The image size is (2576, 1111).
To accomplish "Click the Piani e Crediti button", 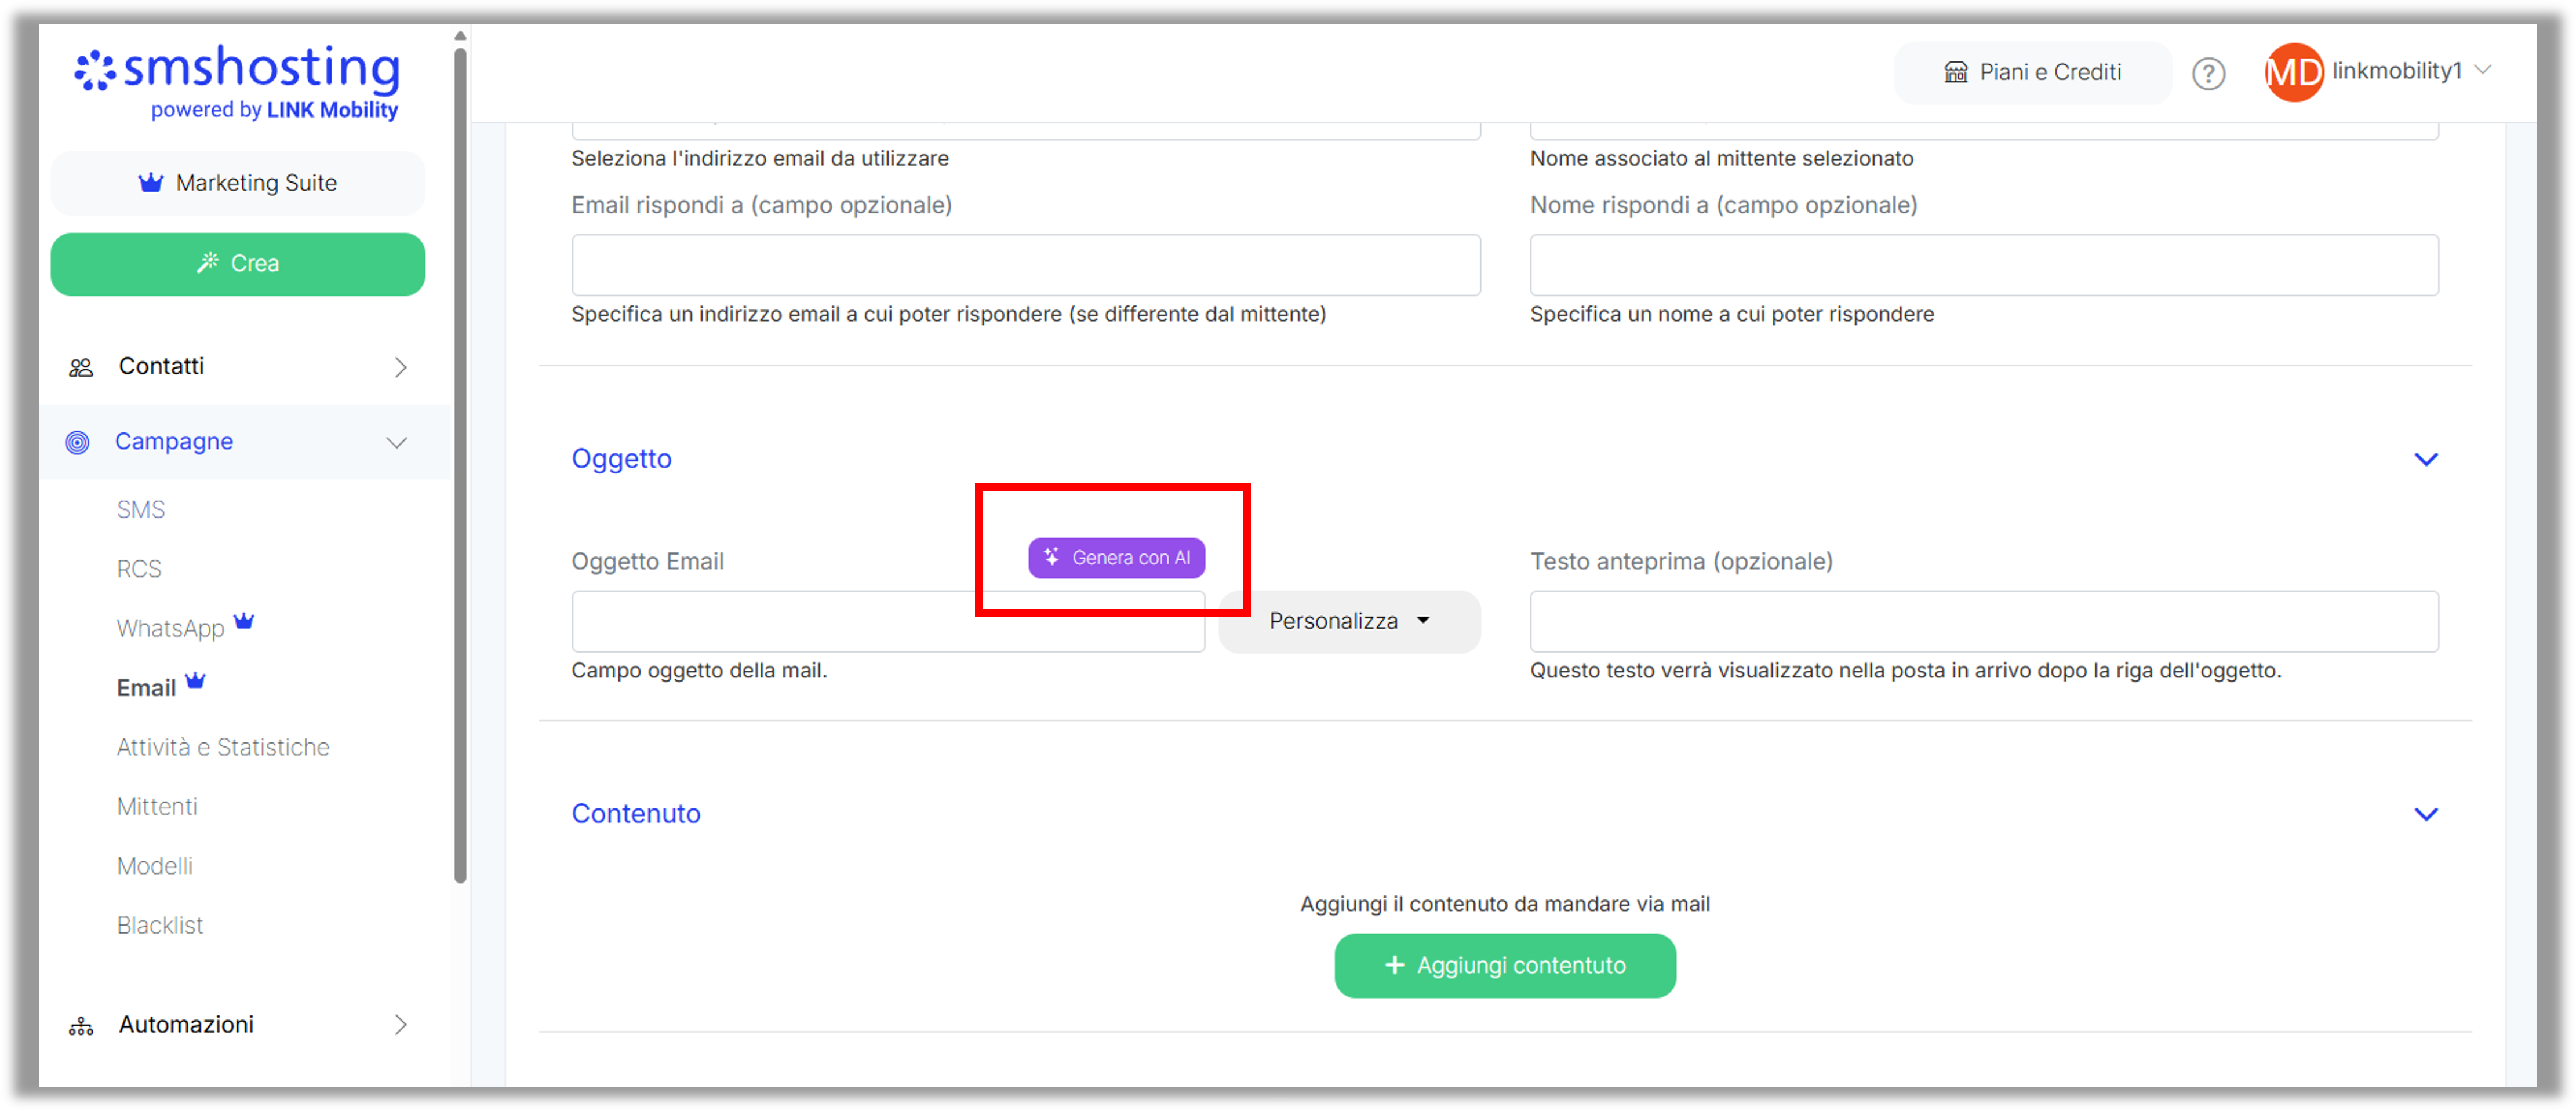I will [2032, 72].
